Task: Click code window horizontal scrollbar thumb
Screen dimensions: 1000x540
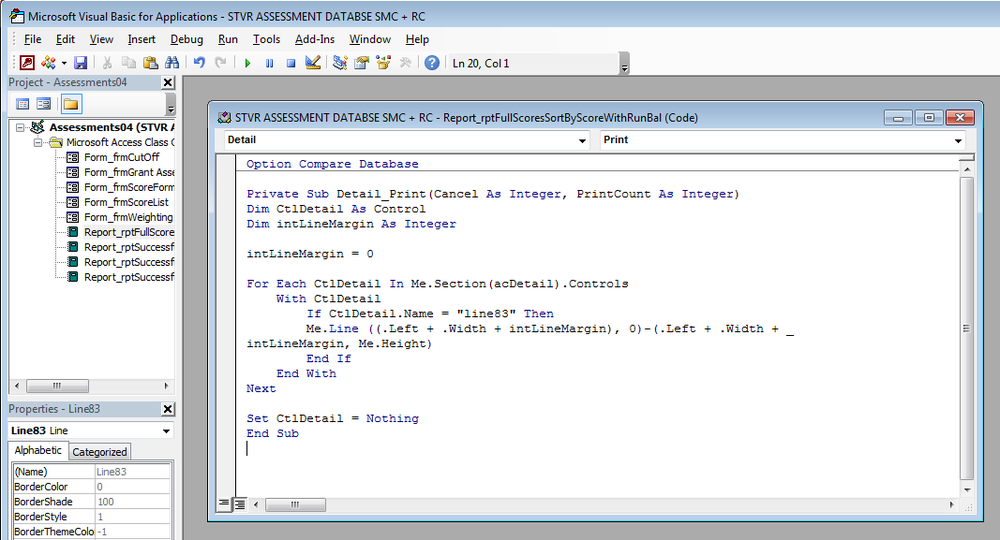Action: (295, 505)
